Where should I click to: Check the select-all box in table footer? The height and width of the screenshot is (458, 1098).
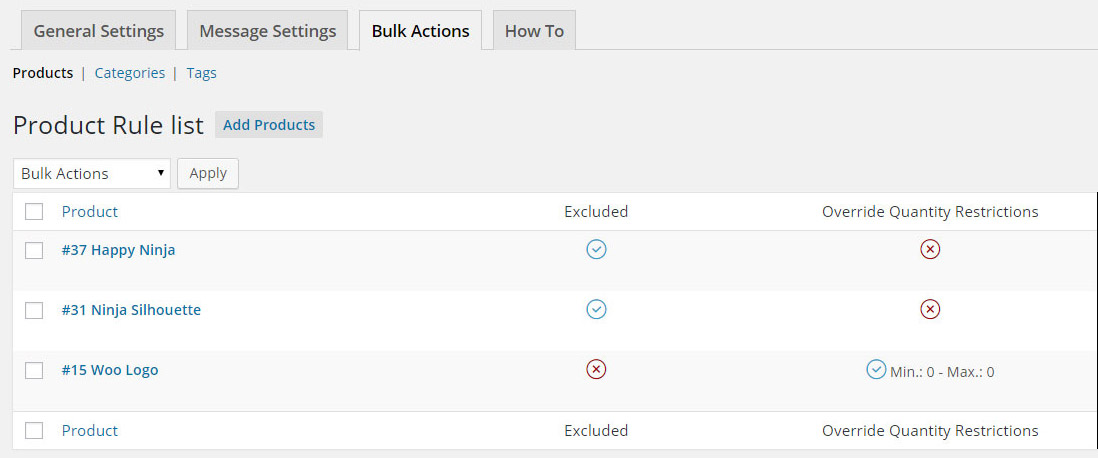pyautogui.click(x=34, y=430)
